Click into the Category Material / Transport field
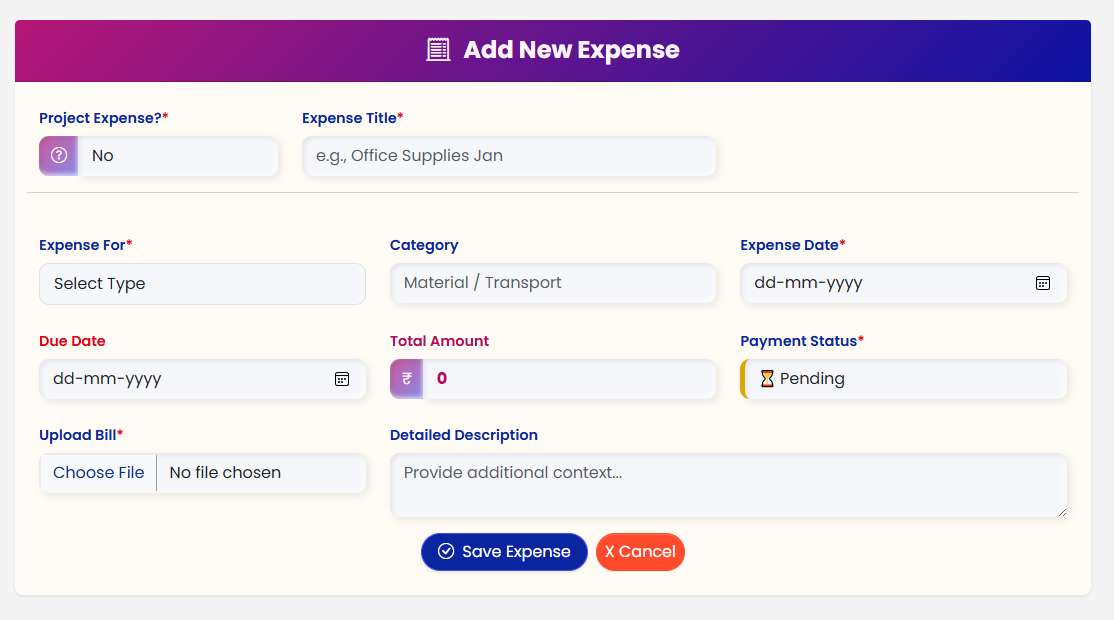The width and height of the screenshot is (1114, 620). click(x=553, y=283)
